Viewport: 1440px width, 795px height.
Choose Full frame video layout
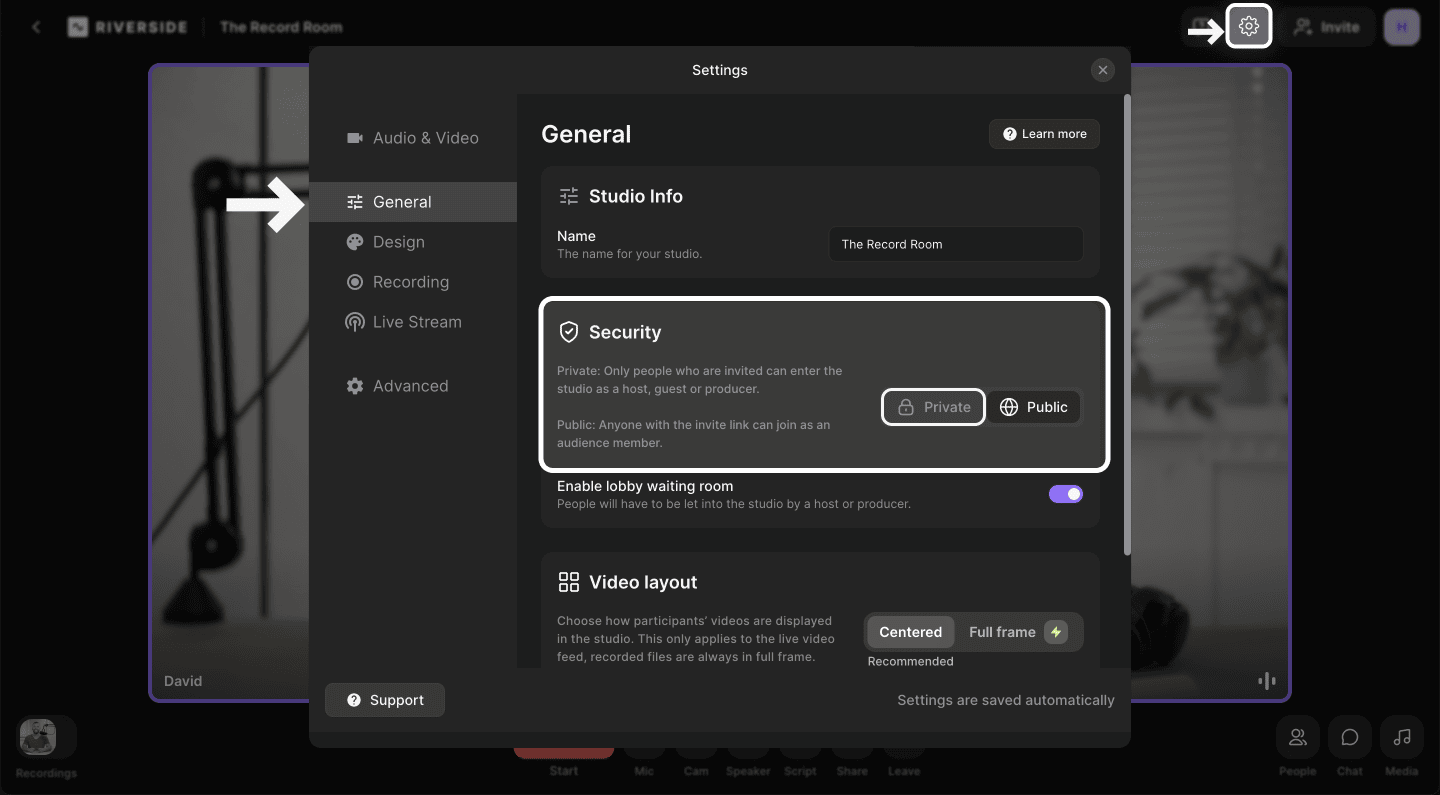click(1017, 632)
